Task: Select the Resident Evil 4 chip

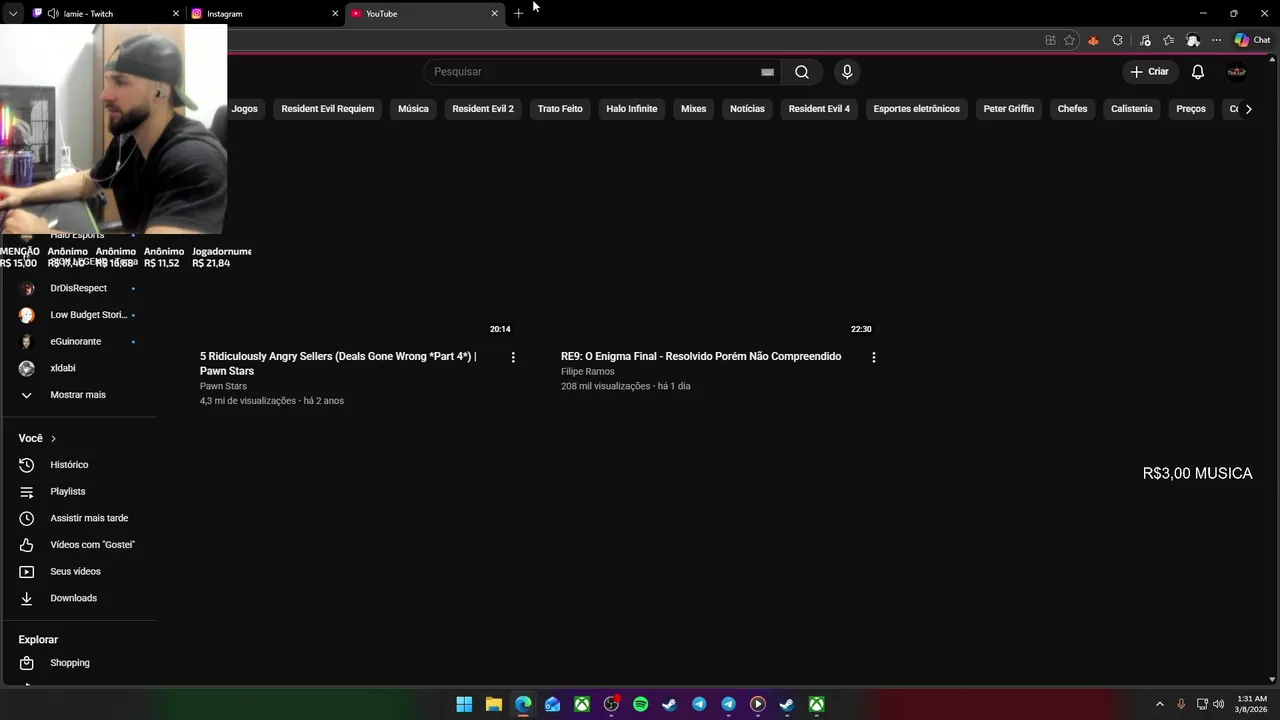Action: [x=819, y=109]
